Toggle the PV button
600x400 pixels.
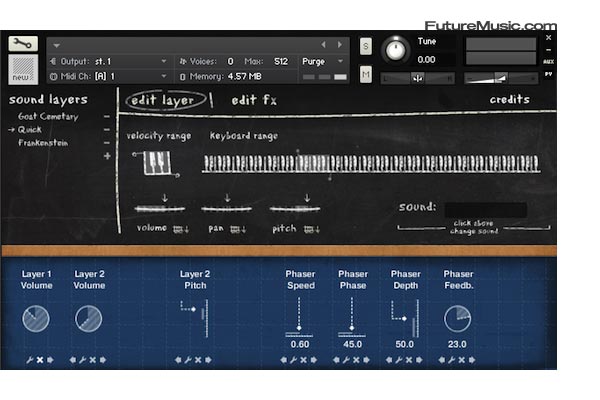point(548,74)
